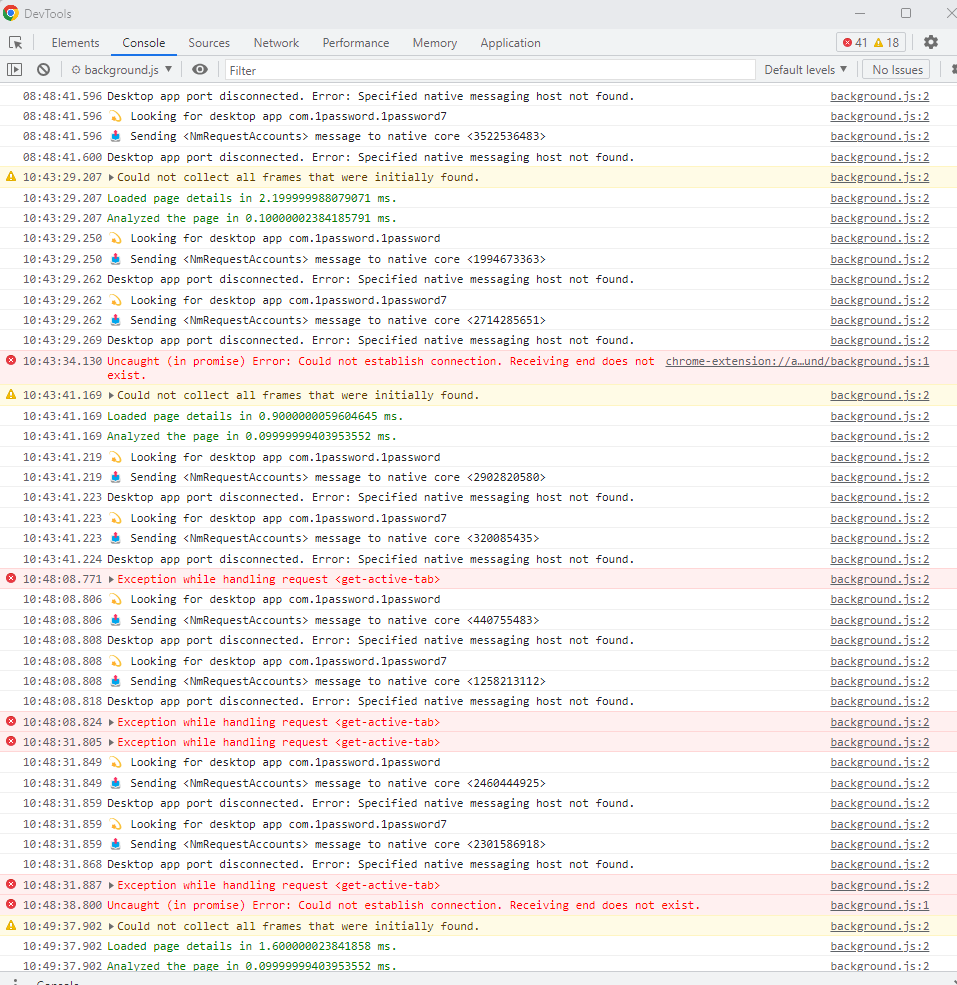Activate the inspect element picker icon
957x985 pixels.
click(16, 43)
